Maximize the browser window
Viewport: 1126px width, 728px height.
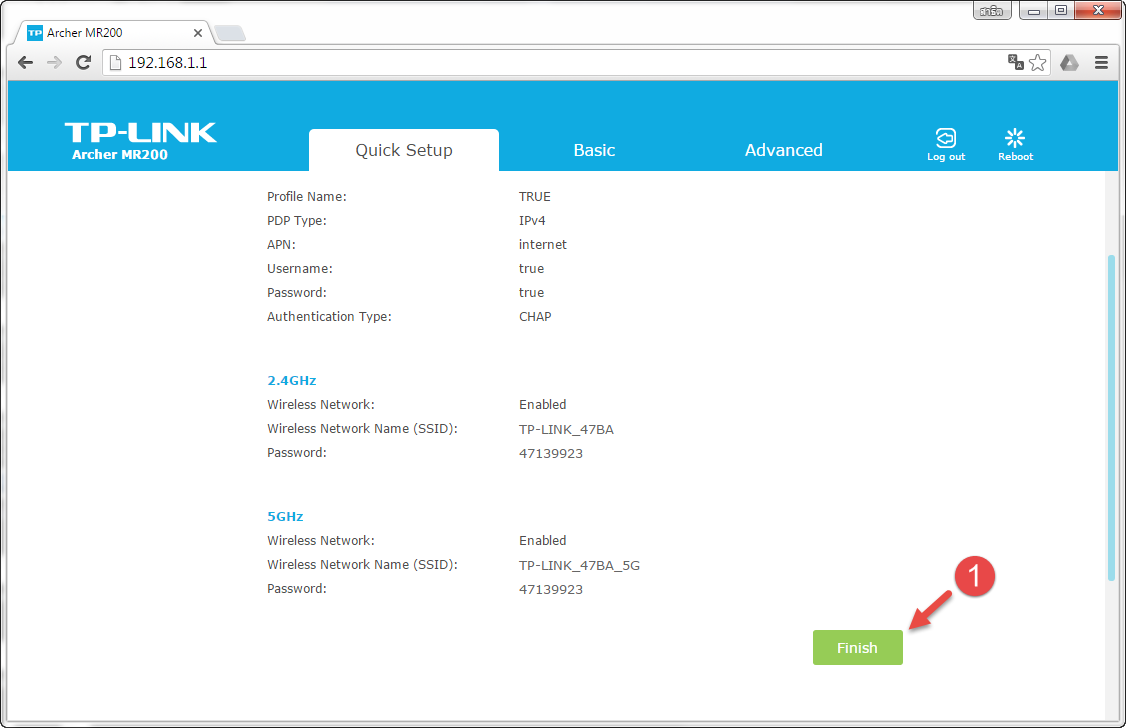(x=1061, y=10)
